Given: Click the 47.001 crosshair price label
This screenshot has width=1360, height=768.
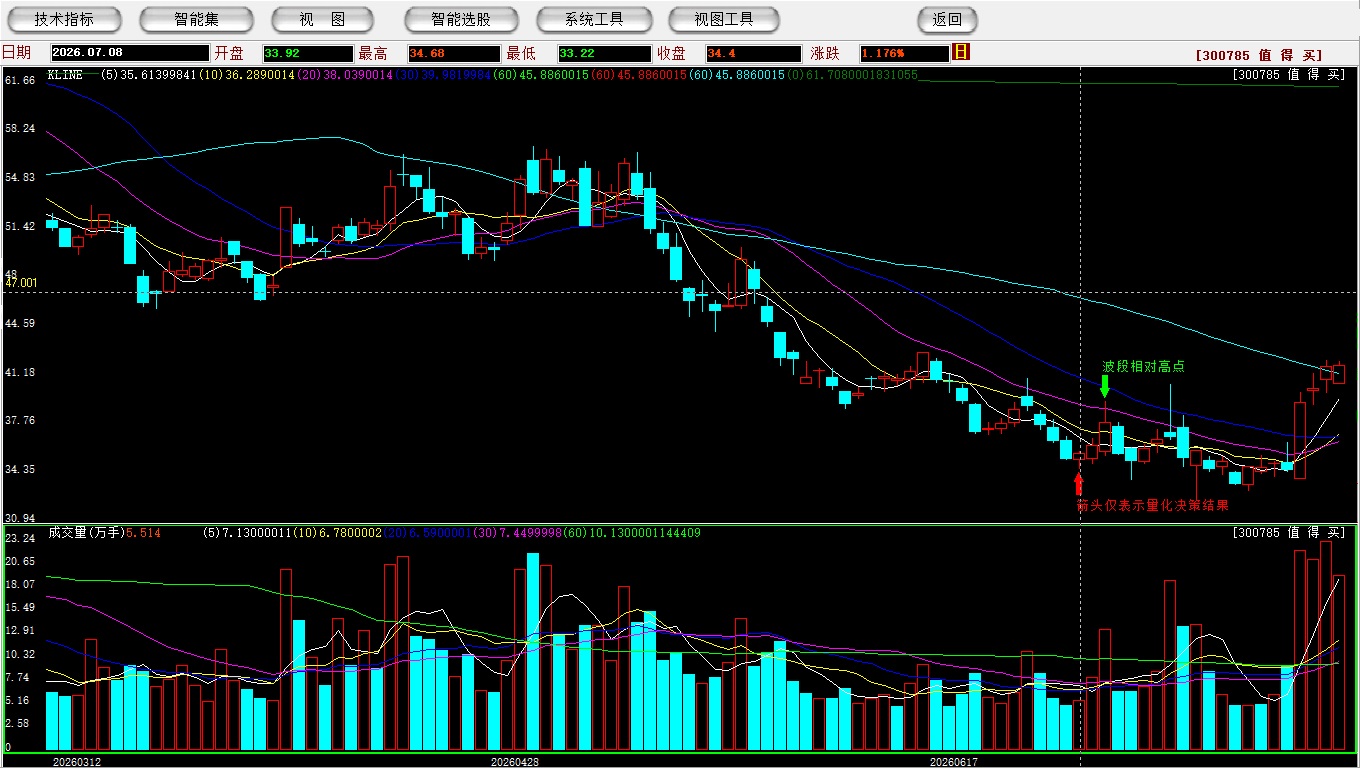Looking at the screenshot, I should coord(21,283).
